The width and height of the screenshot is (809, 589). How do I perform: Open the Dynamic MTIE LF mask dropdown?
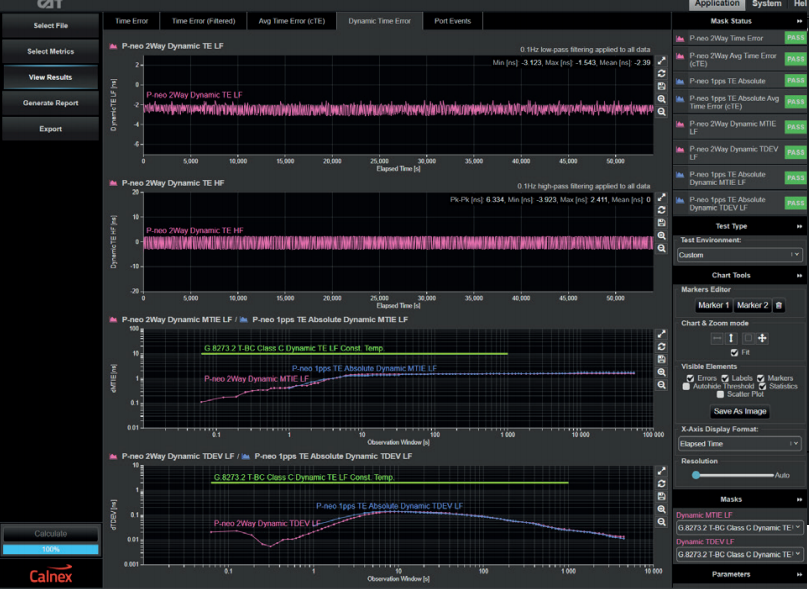(739, 526)
